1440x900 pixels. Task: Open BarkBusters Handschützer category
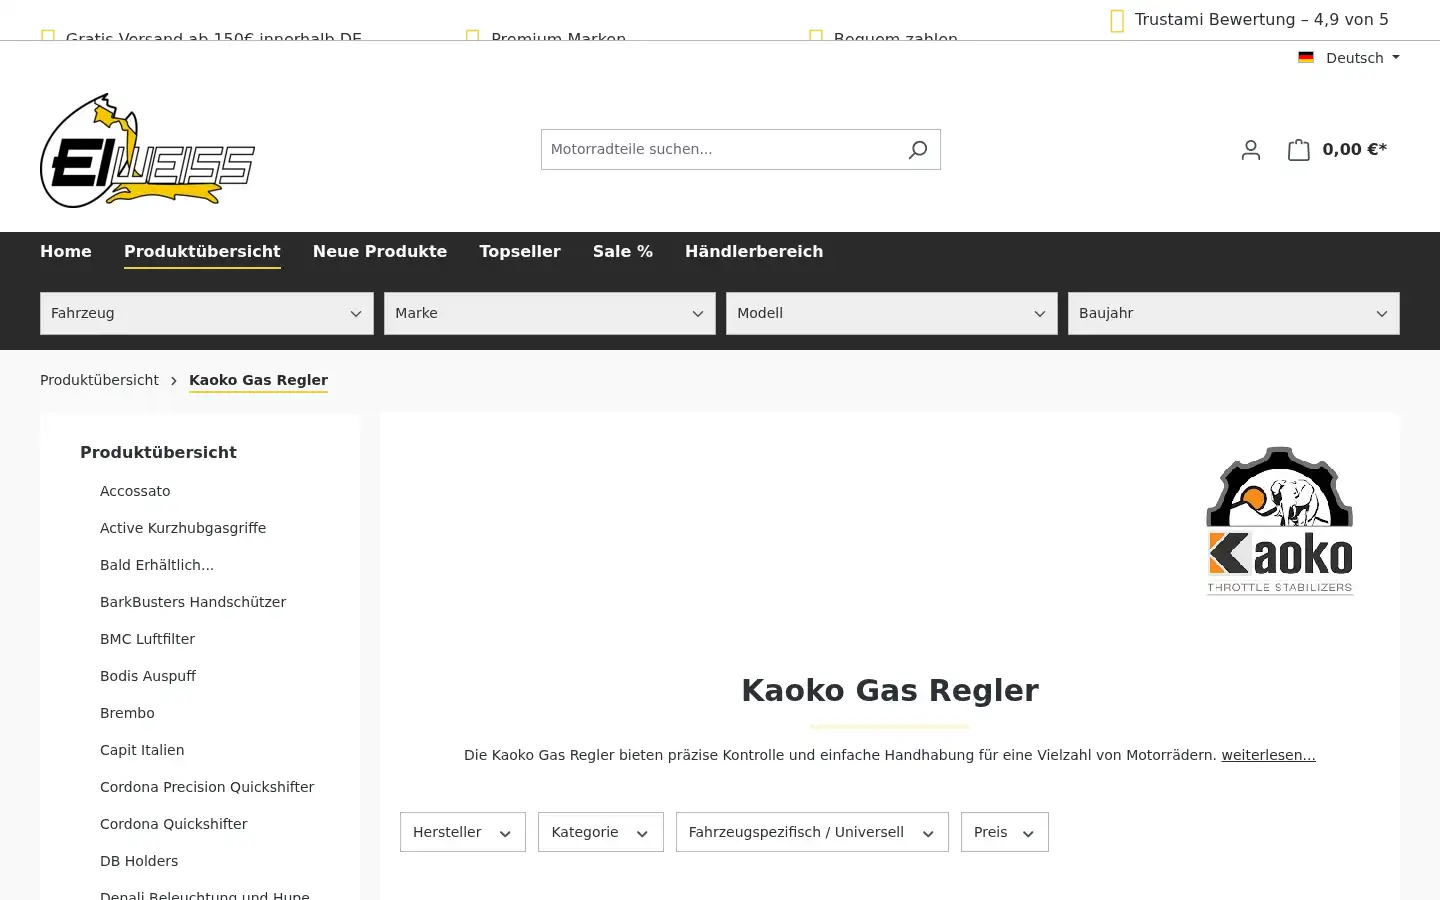click(x=193, y=602)
